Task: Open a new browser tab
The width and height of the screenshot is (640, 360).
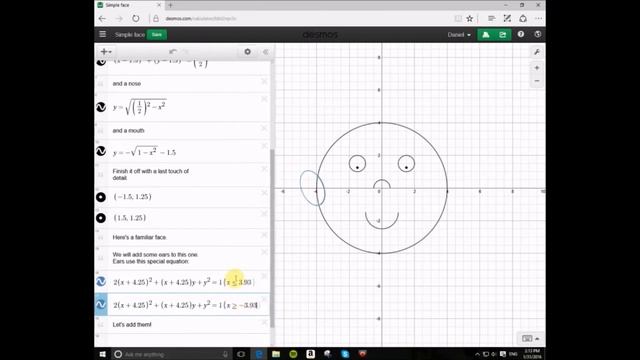Action: pos(171,5)
